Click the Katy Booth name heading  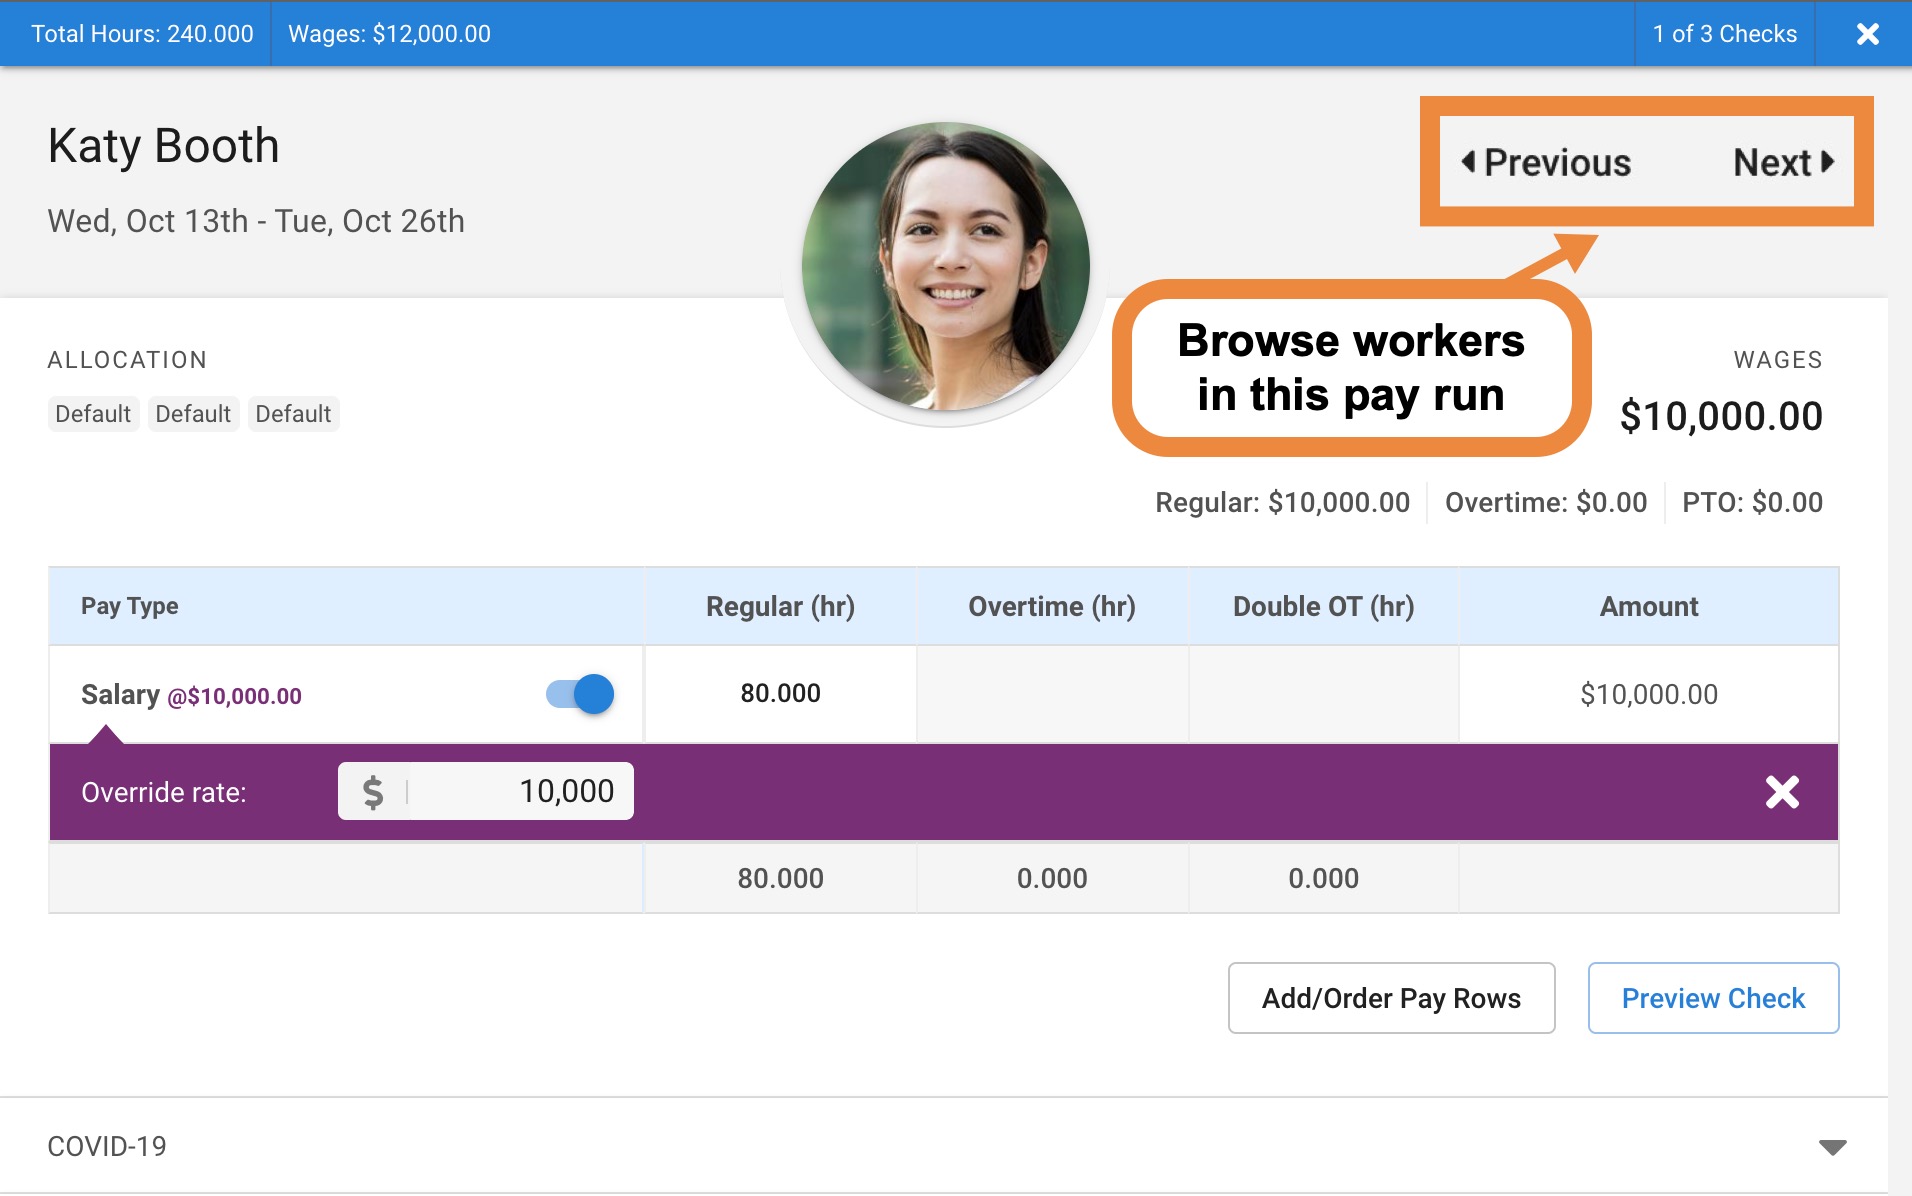point(164,146)
